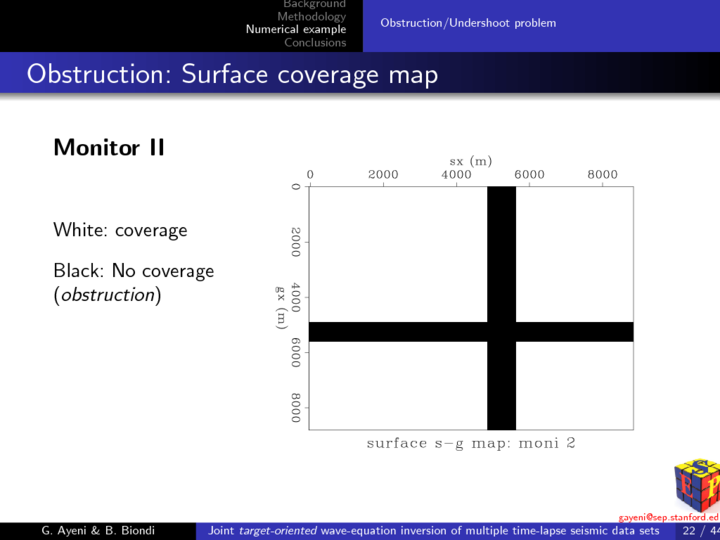The width and height of the screenshot is (720, 540).
Task: Jump to the Methodology section
Action: click(x=311, y=17)
